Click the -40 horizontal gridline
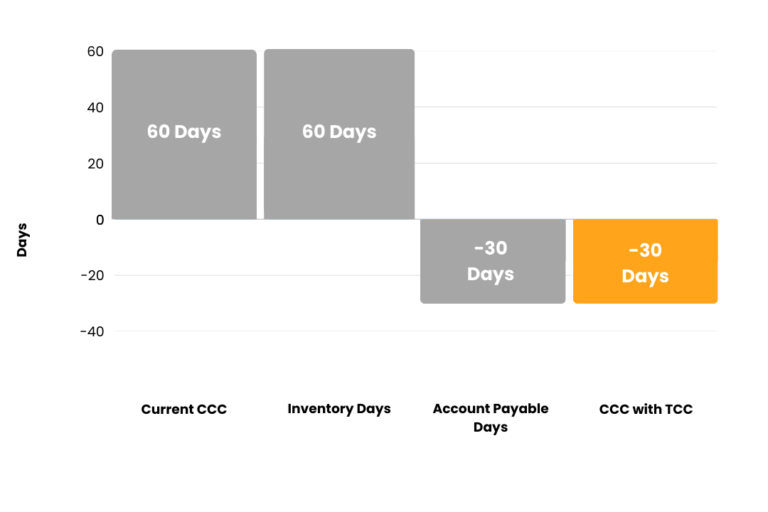 click(415, 331)
